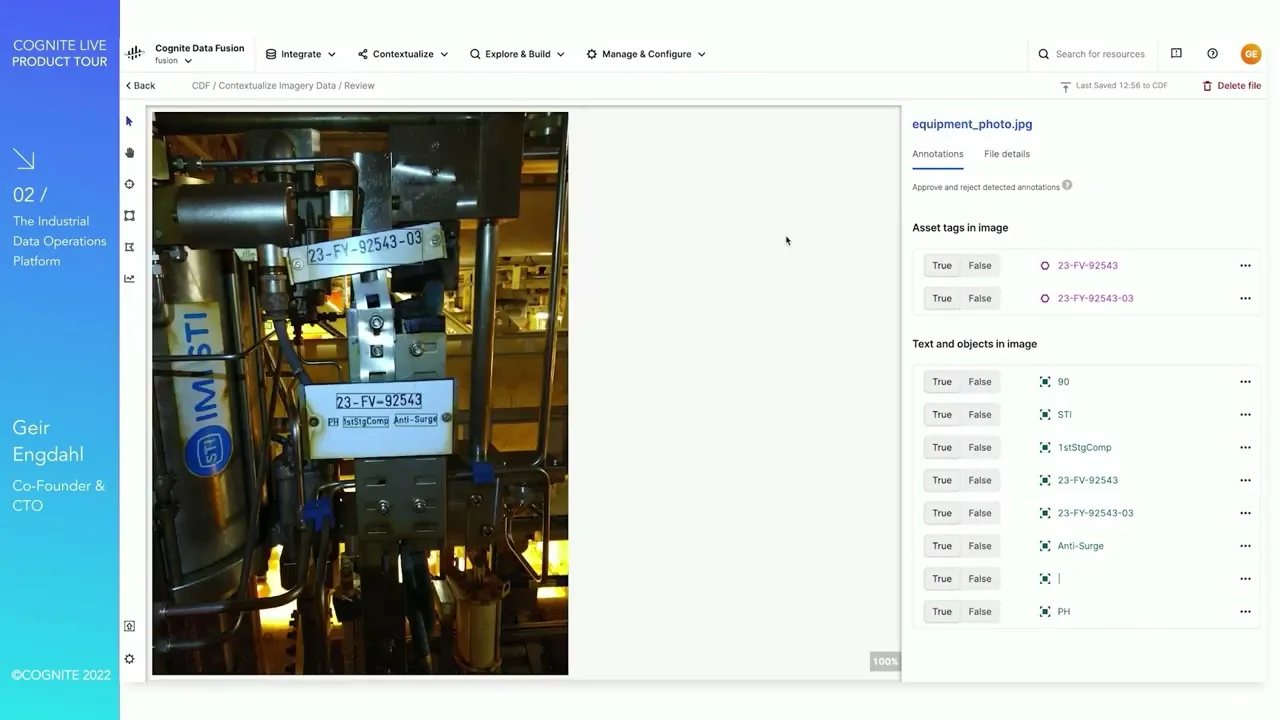Viewport: 1280px width, 720px height.
Task: Click the text icon beside Anti-Surge
Action: [1045, 546]
